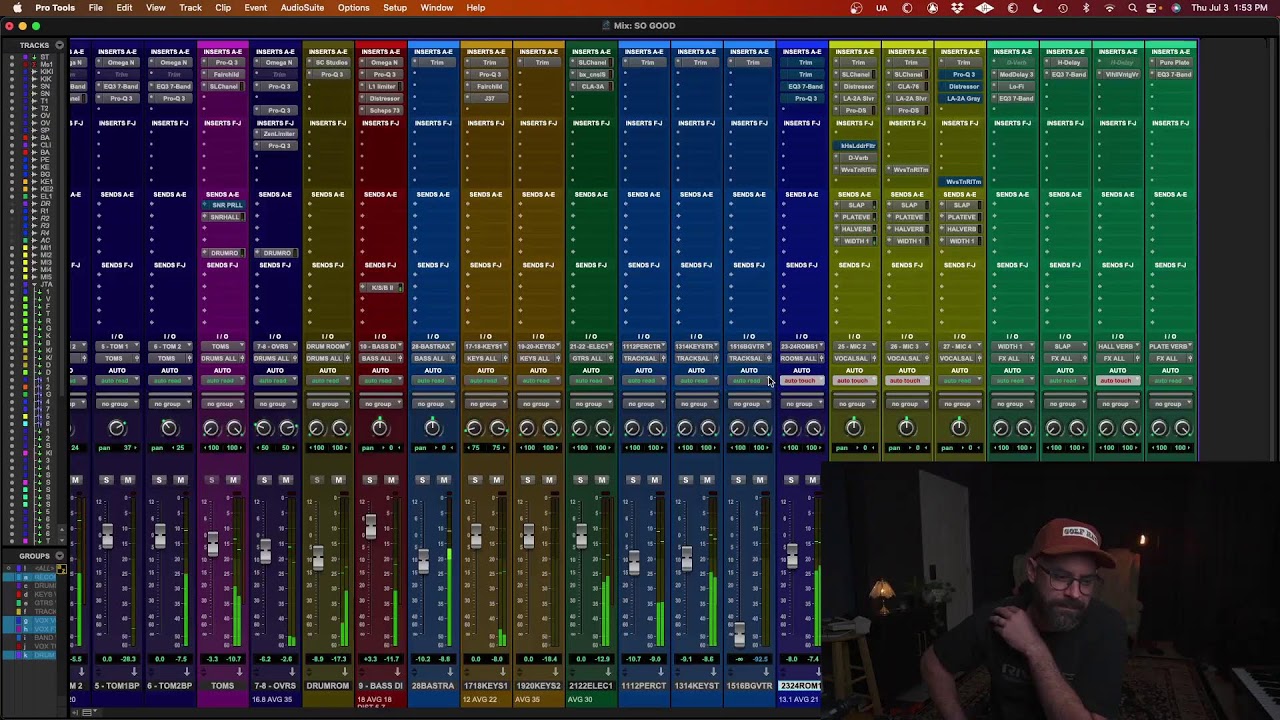Click the pan knob on 9-BASS DI track
Image resolution: width=1280 pixels, height=720 pixels.
(380, 429)
